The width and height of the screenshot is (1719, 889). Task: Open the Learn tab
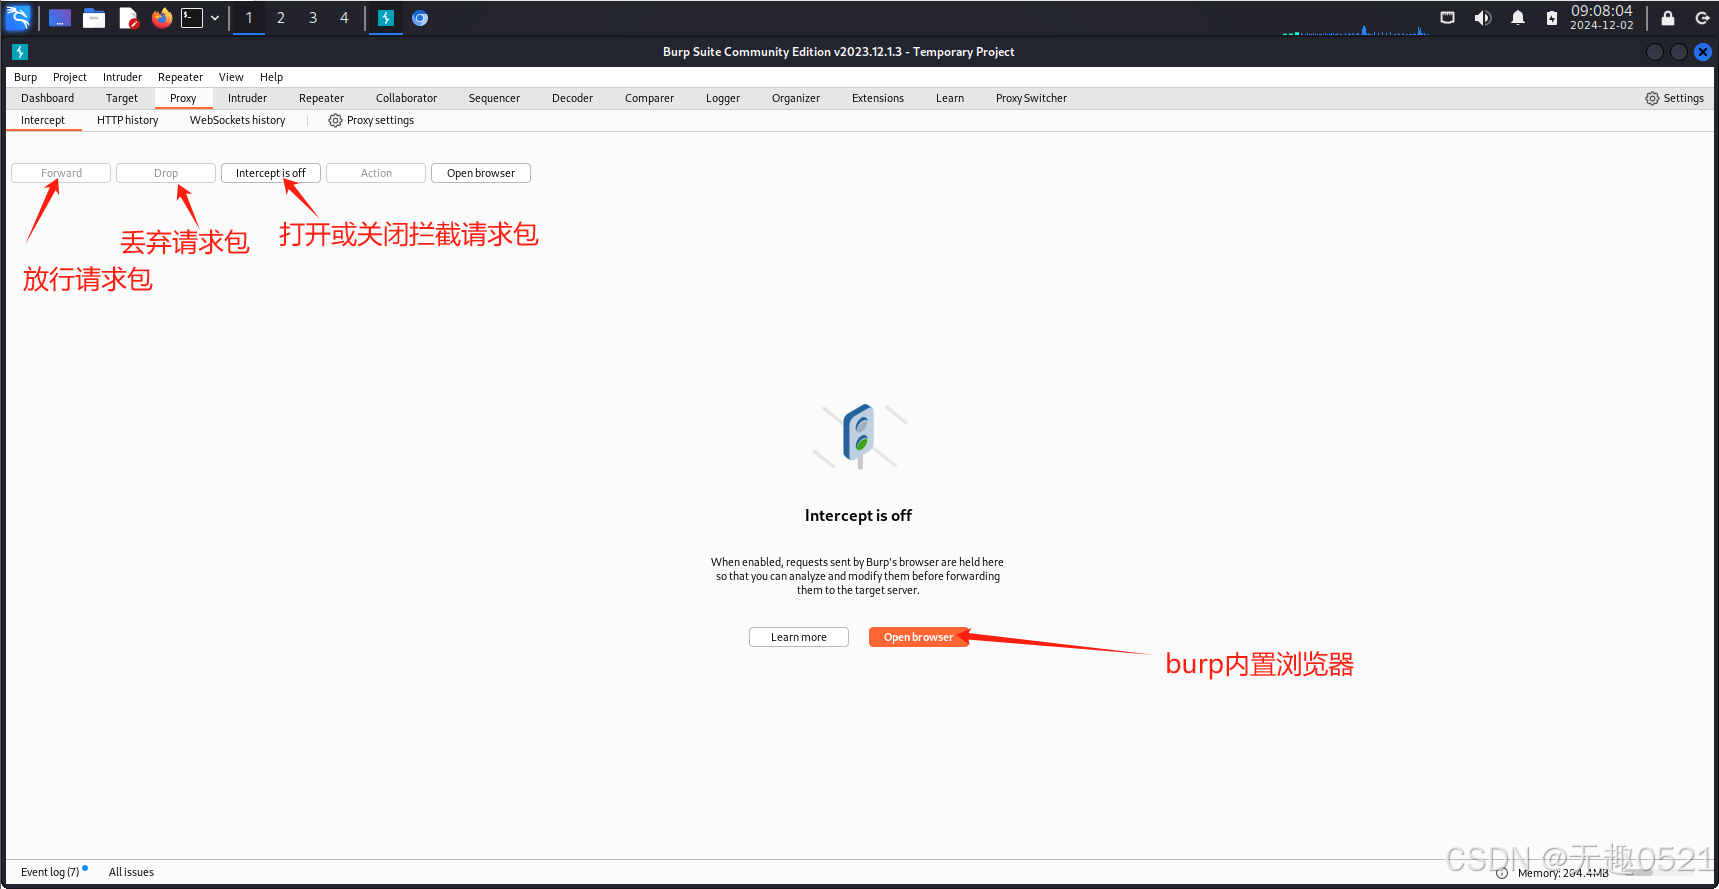950,98
